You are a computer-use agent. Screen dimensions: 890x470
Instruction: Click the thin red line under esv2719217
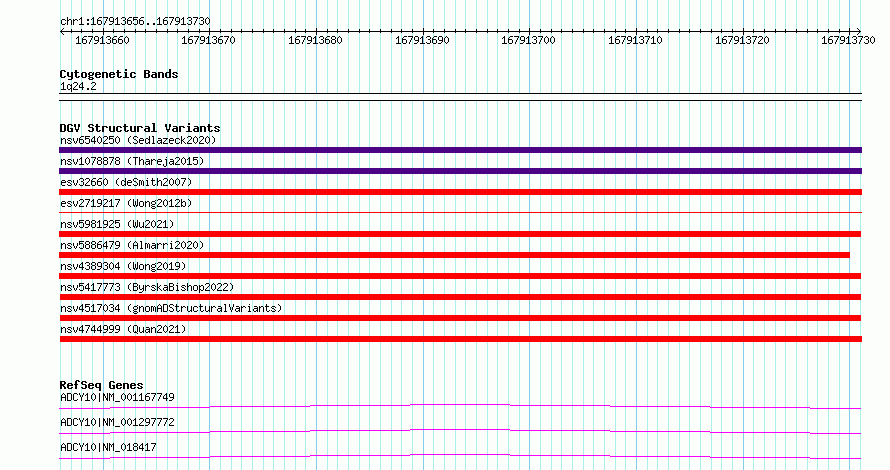click(x=460, y=213)
